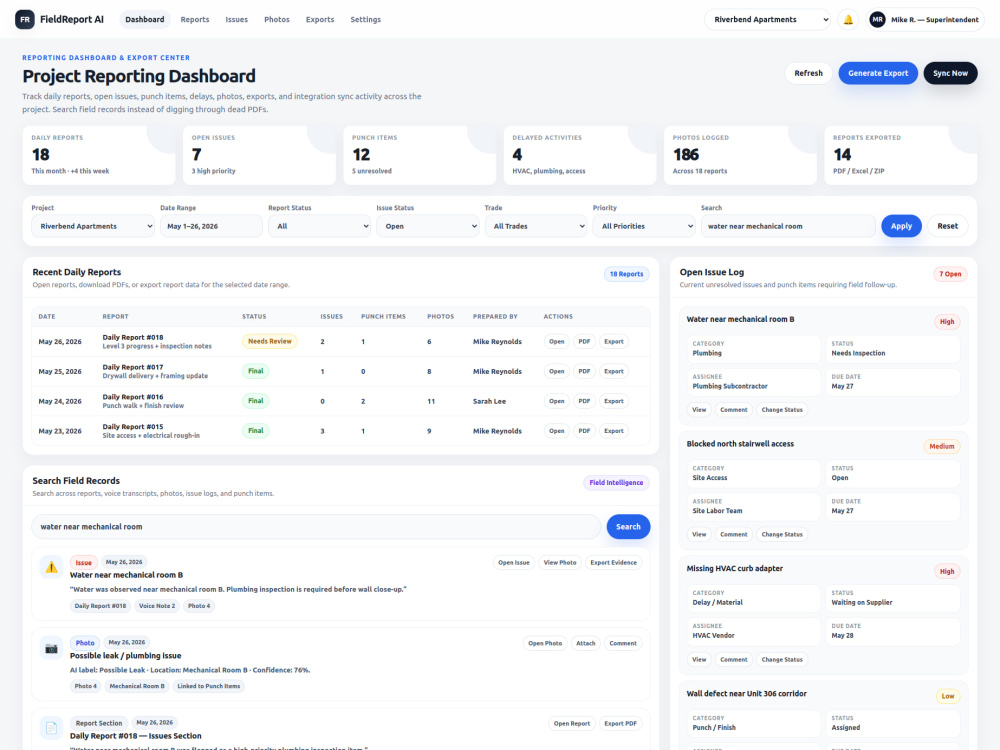Open the notifications bell

tap(848, 20)
